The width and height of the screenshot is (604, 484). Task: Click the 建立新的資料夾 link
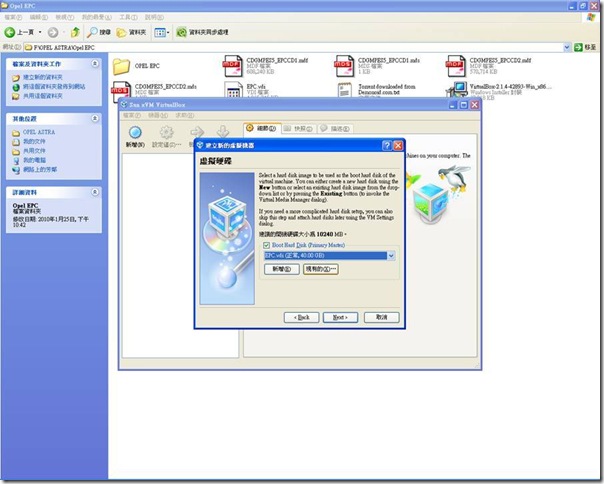pos(43,77)
